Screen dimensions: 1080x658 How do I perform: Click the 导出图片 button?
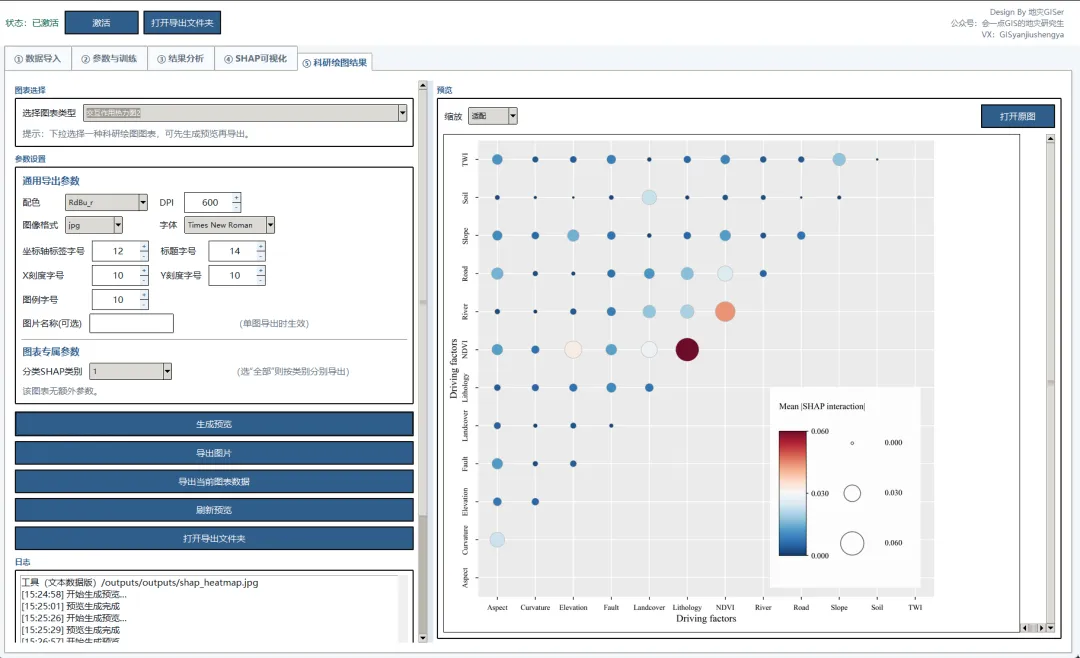pyautogui.click(x=214, y=453)
